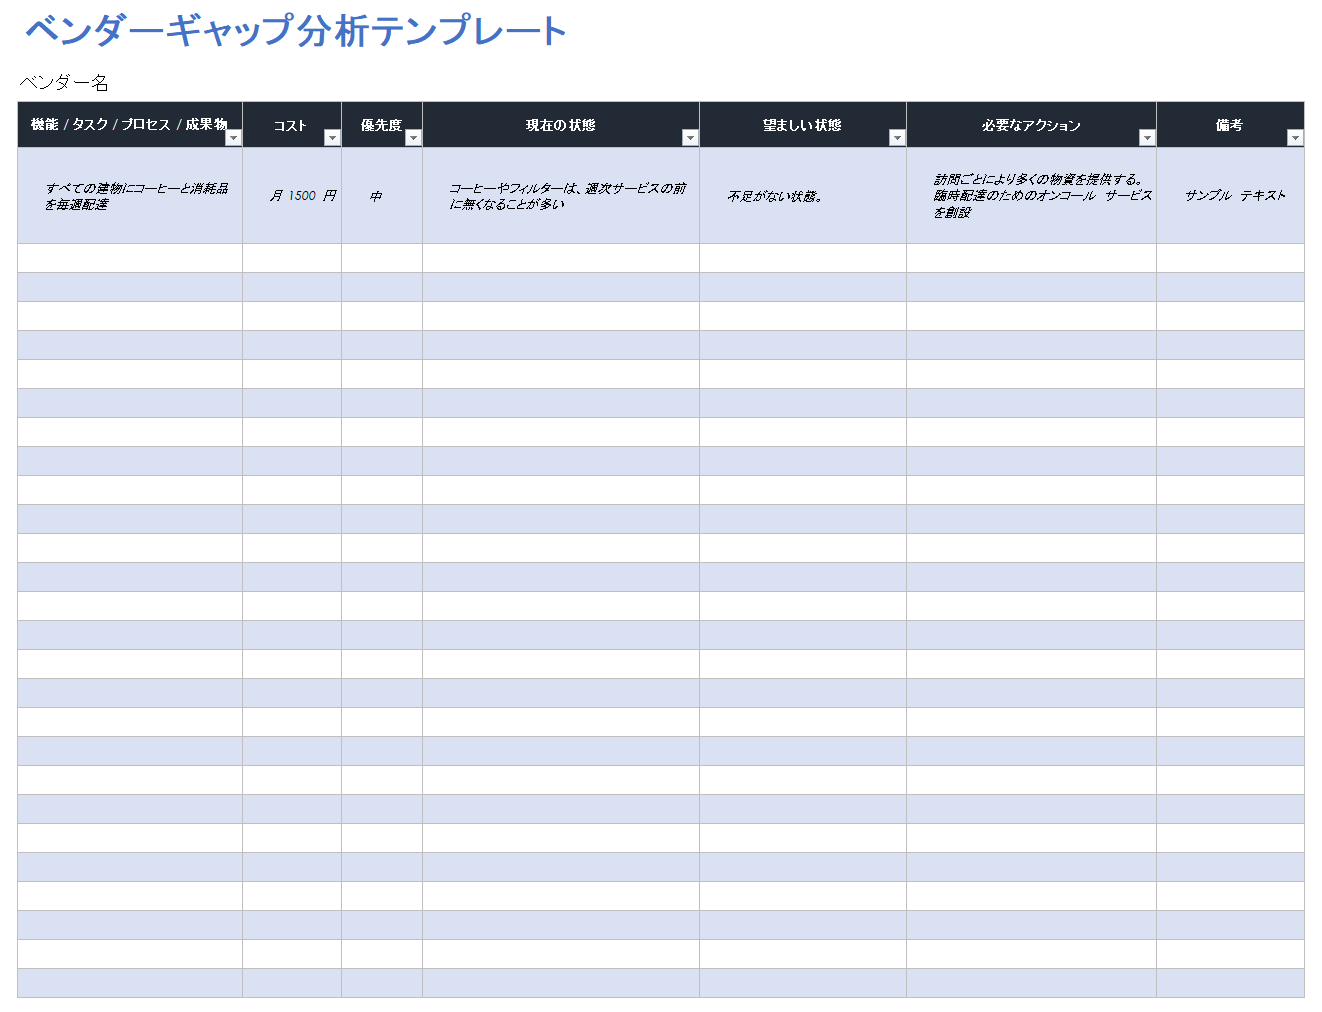Click cell コーヒーやフィルターは、週次サービスの前に無くなることが多い
Viewport: 1322px width, 1012px height.
561,196
